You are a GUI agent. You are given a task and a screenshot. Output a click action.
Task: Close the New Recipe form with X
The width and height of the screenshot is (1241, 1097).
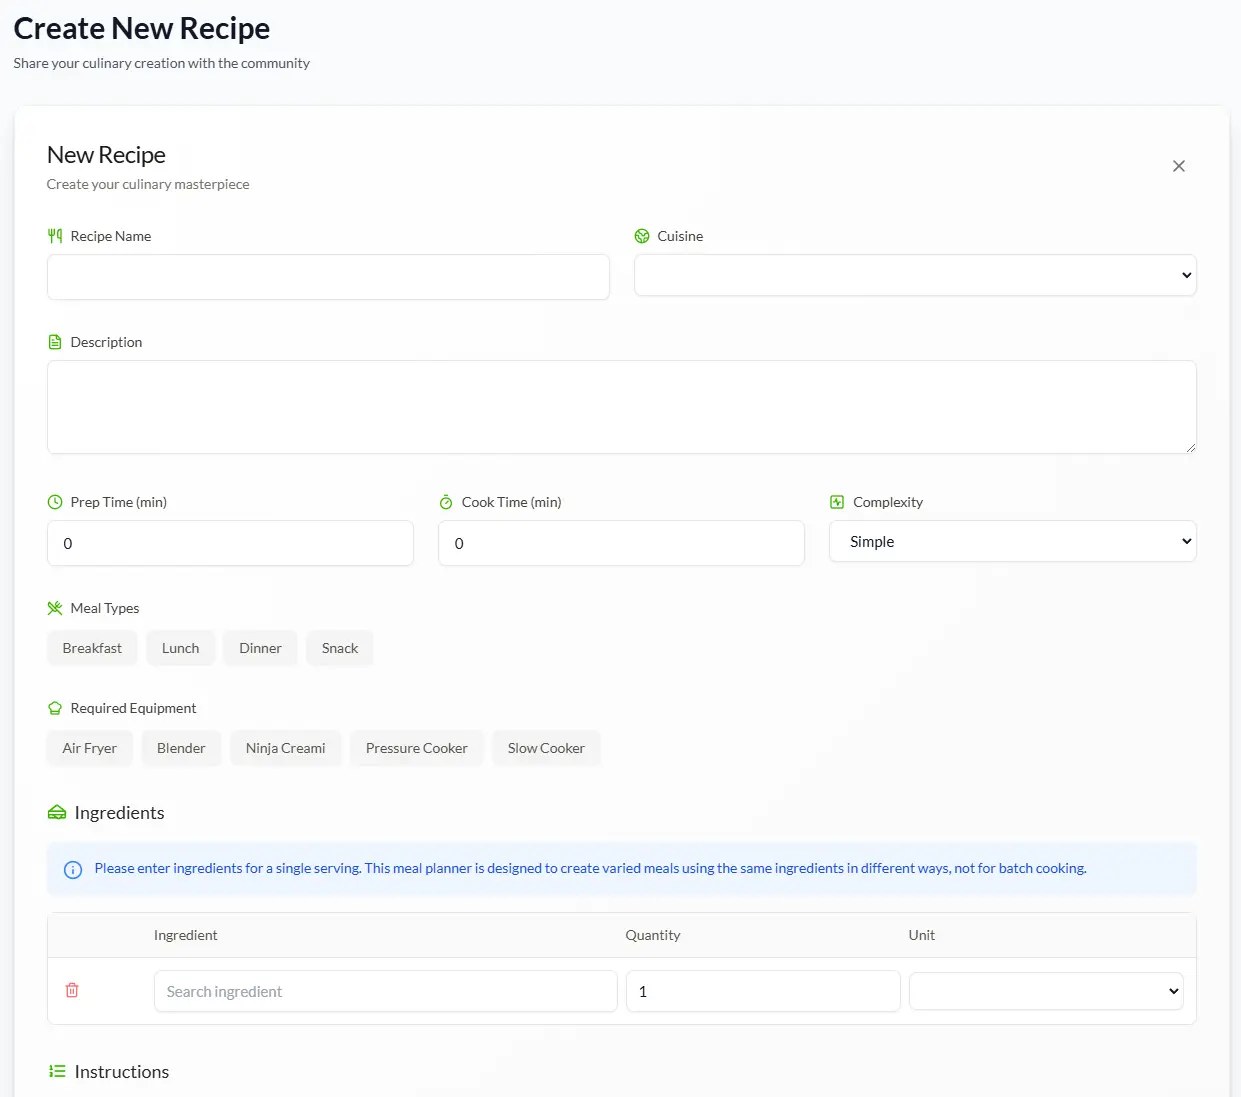(x=1178, y=166)
